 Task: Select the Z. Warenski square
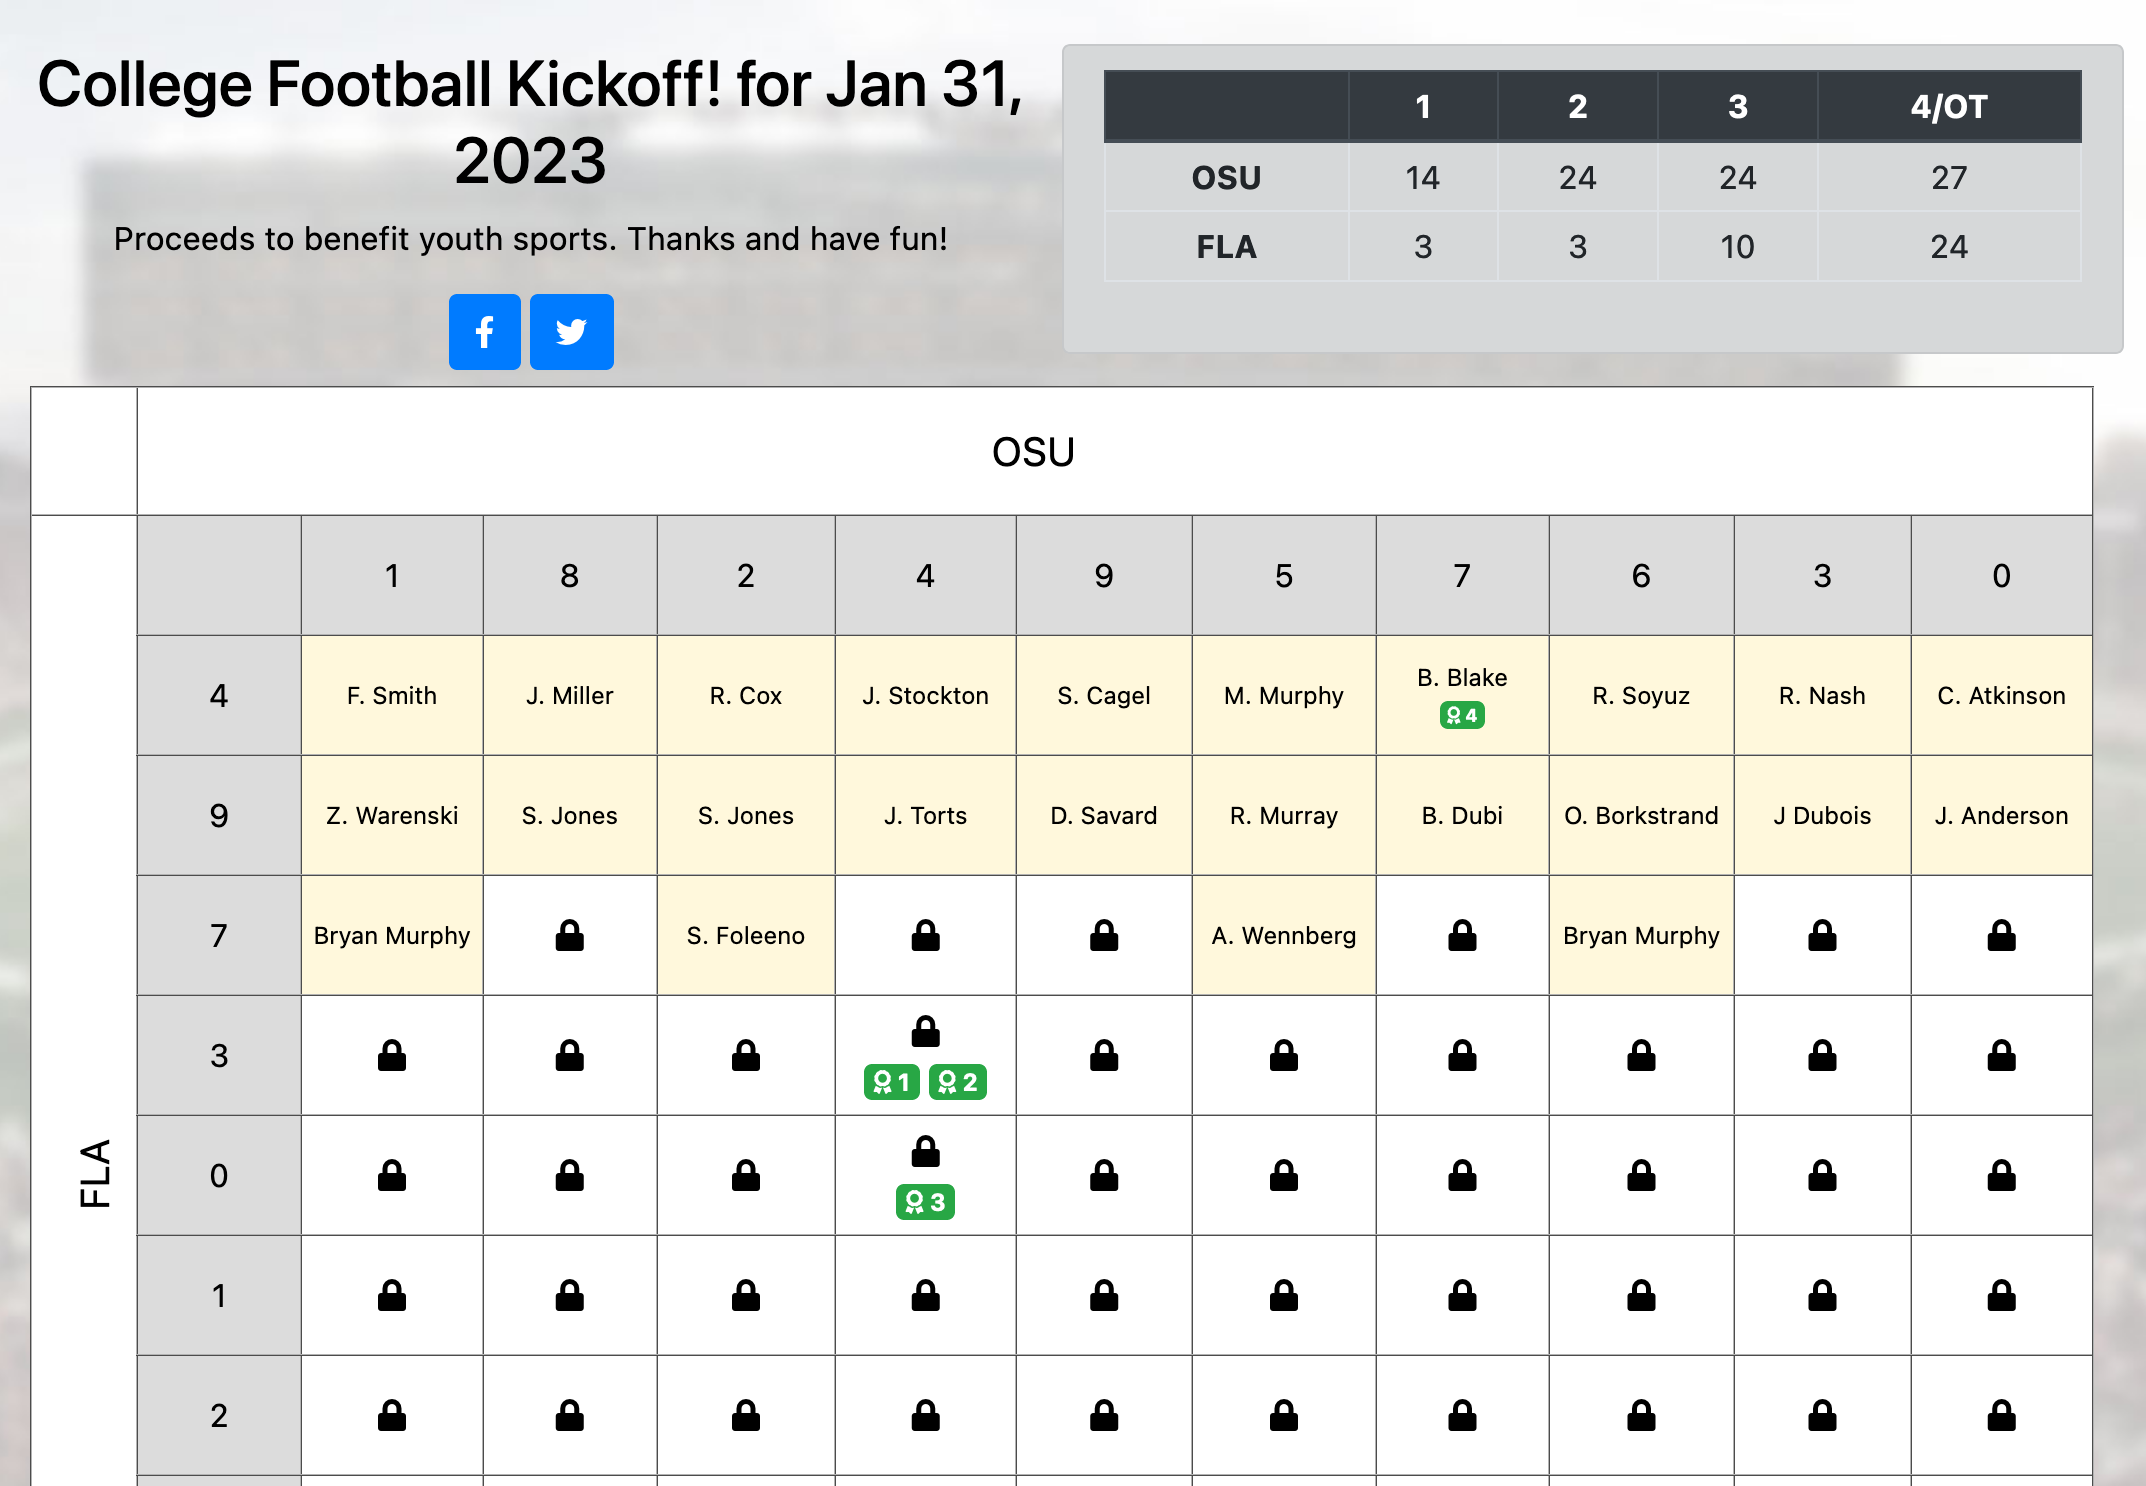[x=392, y=816]
